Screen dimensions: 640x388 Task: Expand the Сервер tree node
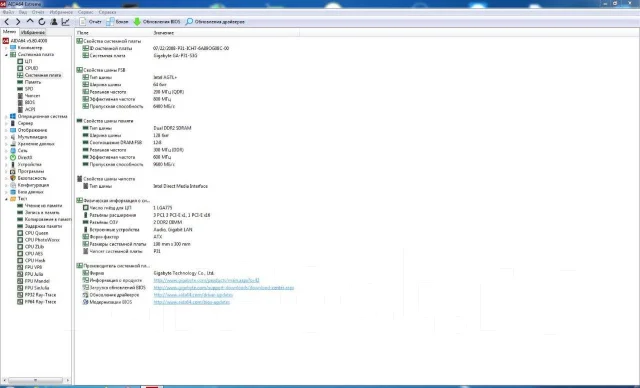tap(6, 123)
